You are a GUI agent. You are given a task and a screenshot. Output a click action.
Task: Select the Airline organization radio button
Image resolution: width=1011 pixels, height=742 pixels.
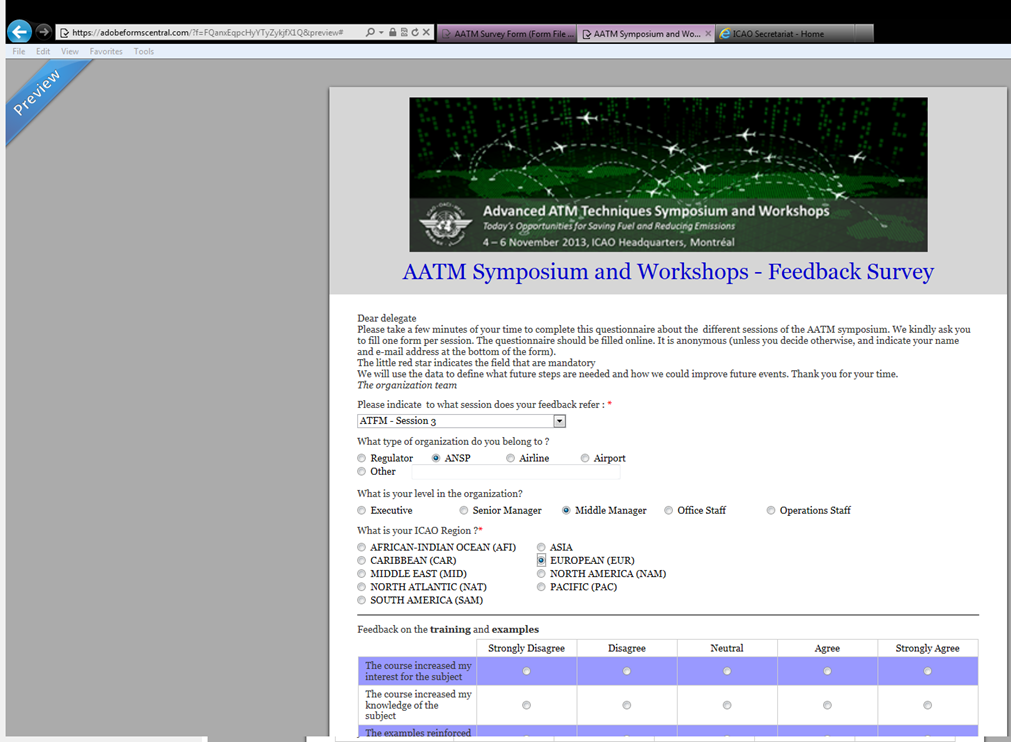point(511,458)
